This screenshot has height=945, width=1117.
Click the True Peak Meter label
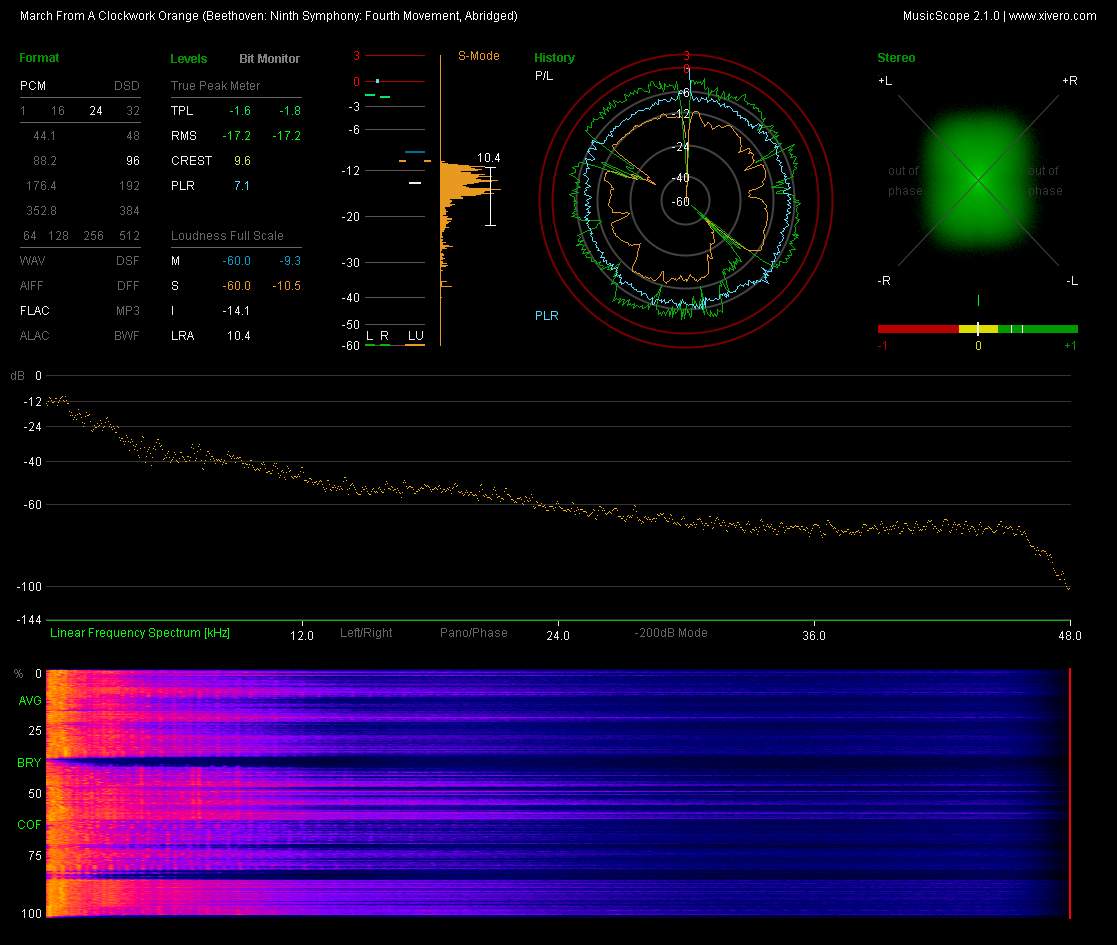click(215, 86)
